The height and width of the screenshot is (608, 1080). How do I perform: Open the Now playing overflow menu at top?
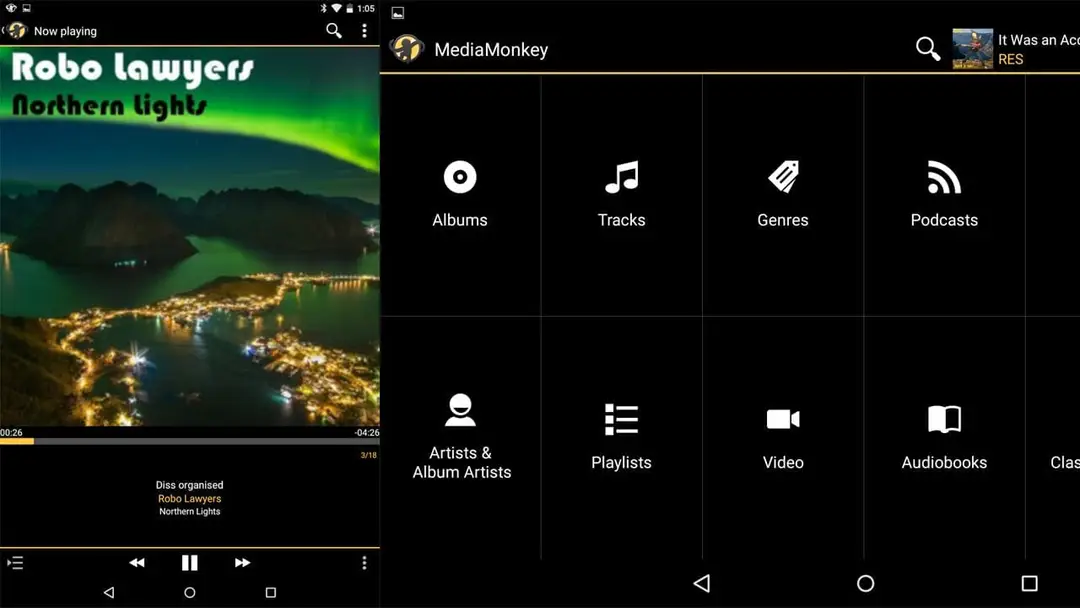pos(364,30)
